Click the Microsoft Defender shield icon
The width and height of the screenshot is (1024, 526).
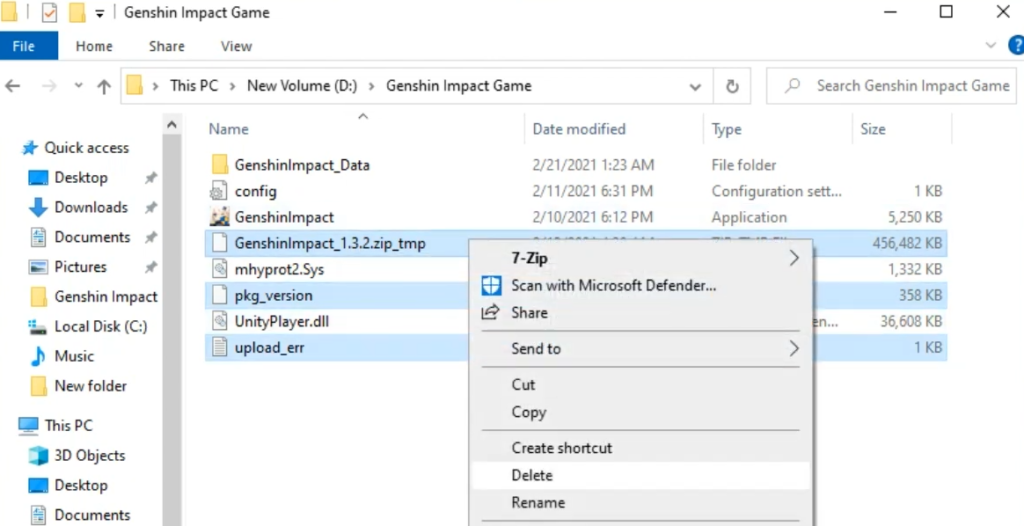(491, 286)
